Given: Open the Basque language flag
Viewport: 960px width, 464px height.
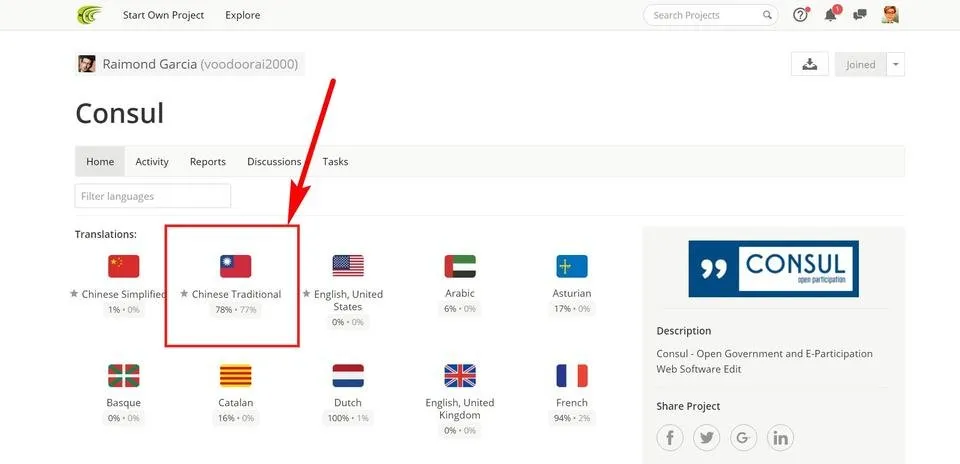Looking at the screenshot, I should click(124, 375).
